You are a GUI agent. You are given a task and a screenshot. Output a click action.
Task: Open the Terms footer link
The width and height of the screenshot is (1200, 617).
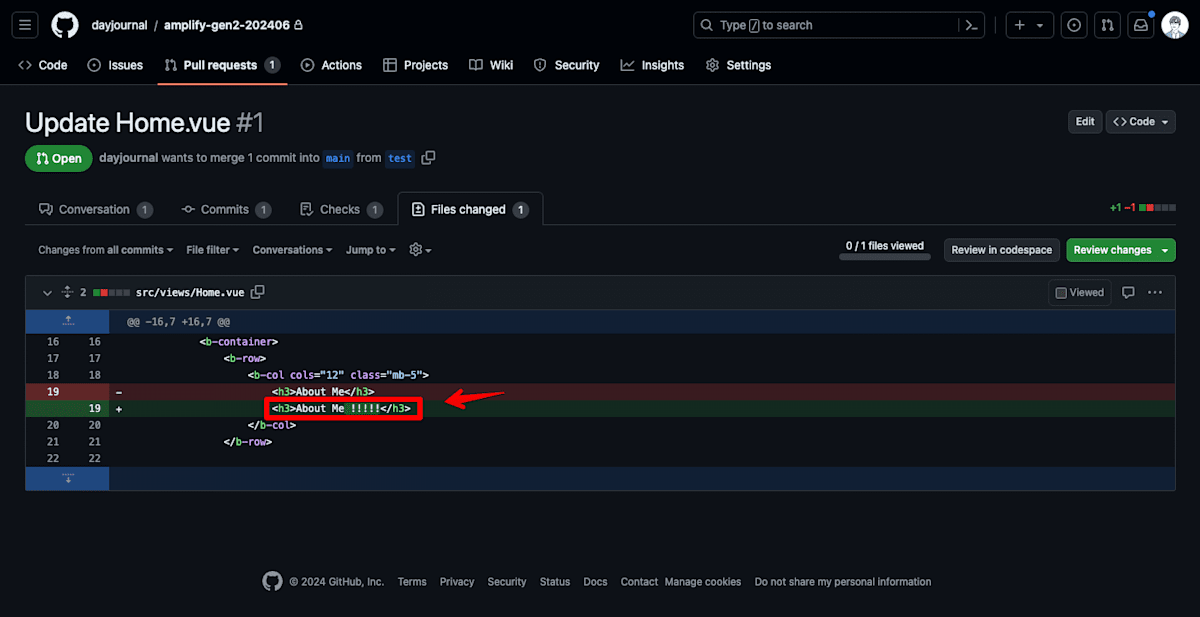412,582
